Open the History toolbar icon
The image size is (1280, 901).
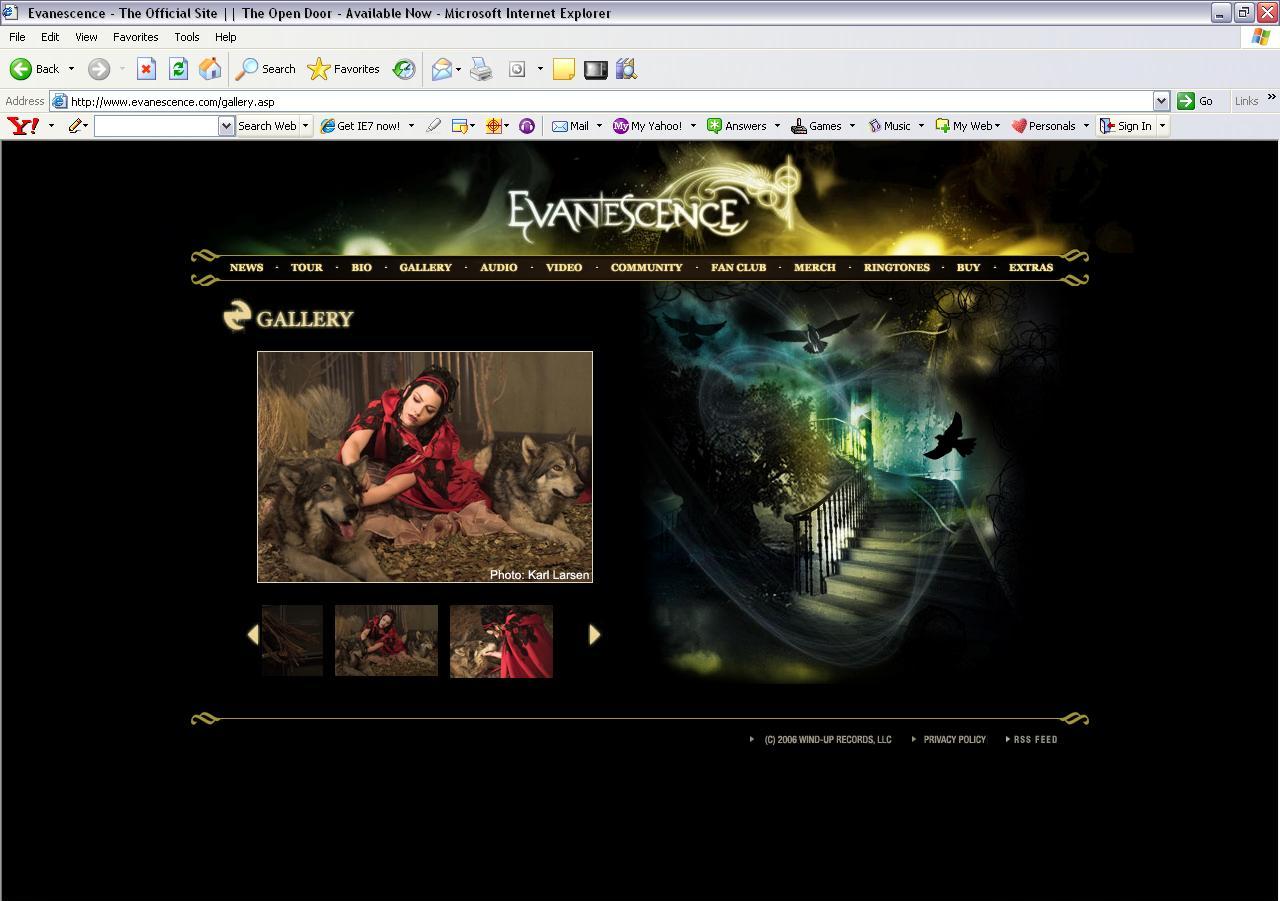click(404, 69)
